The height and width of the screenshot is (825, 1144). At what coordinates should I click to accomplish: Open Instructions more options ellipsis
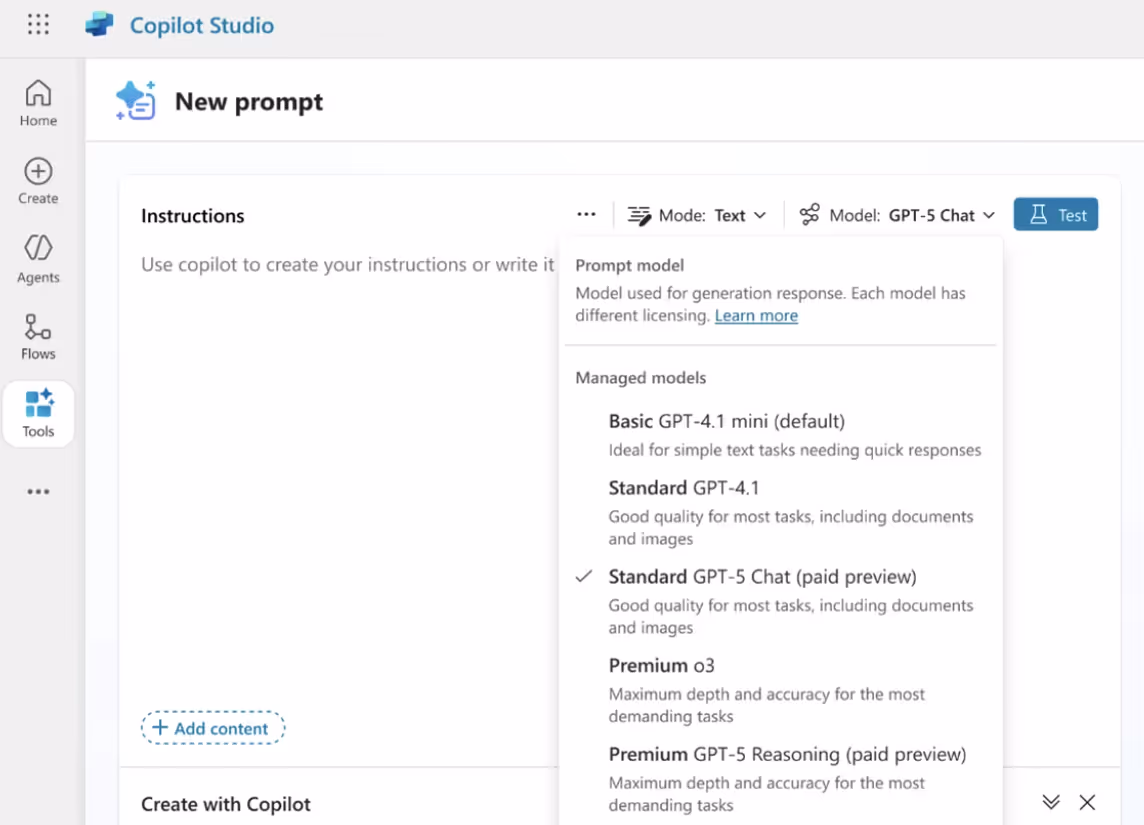click(586, 214)
